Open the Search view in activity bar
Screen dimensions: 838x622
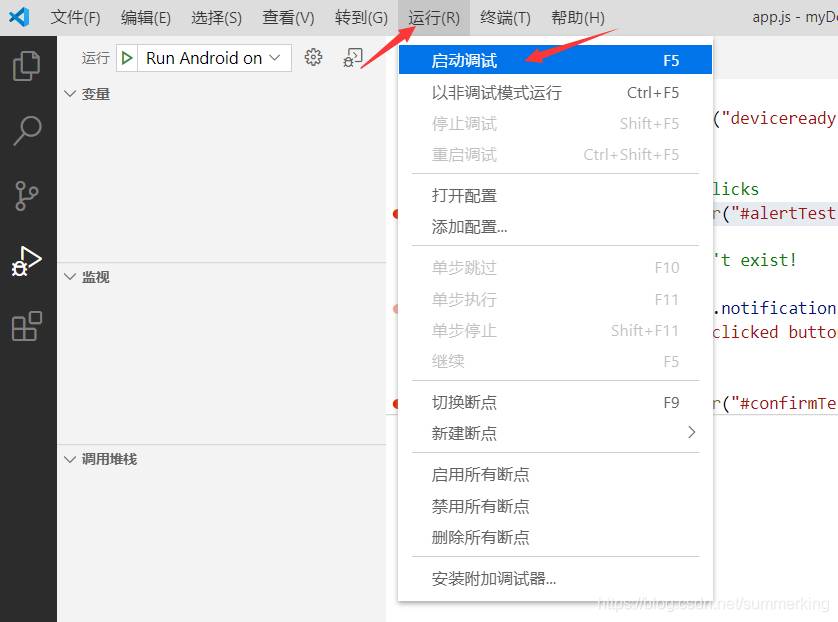tap(27, 130)
